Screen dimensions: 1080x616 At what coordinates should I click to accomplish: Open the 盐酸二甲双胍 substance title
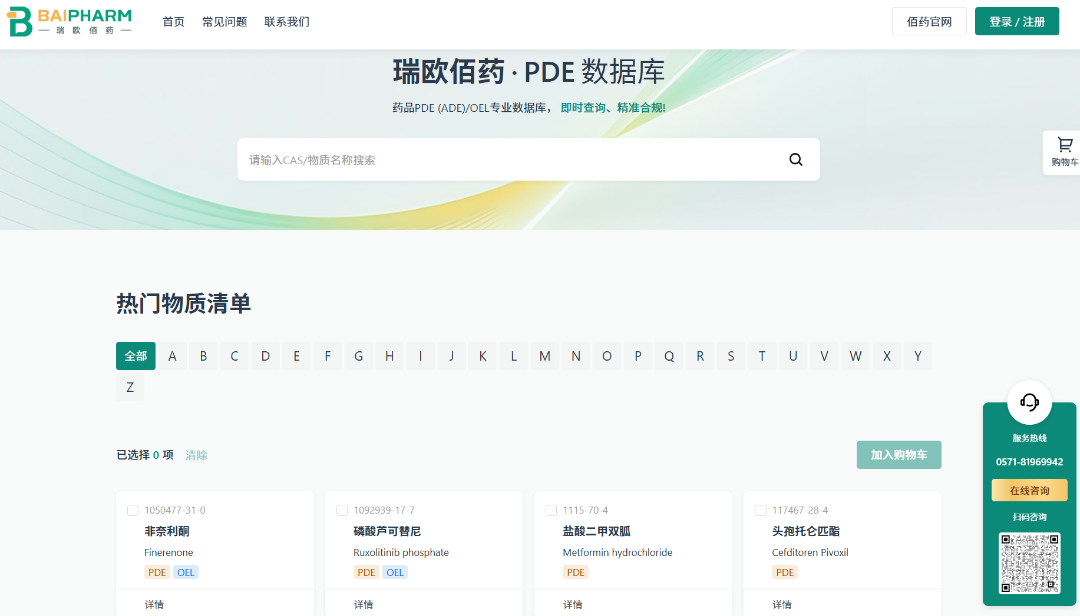pyautogui.click(x=596, y=531)
